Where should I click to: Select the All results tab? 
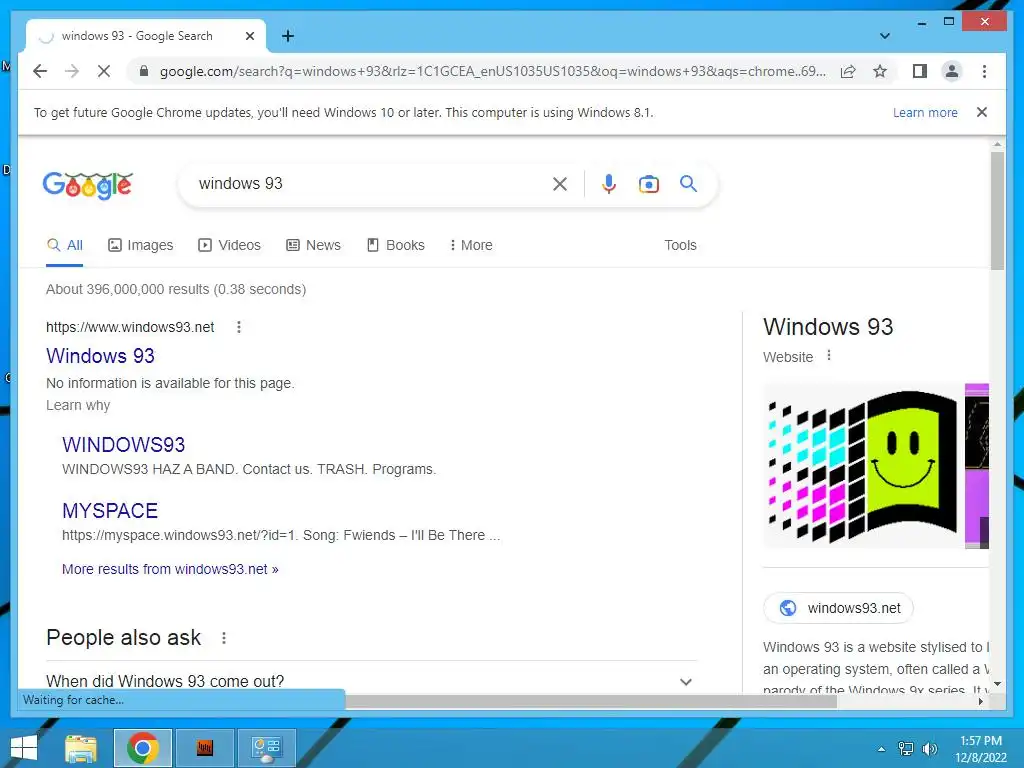65,246
